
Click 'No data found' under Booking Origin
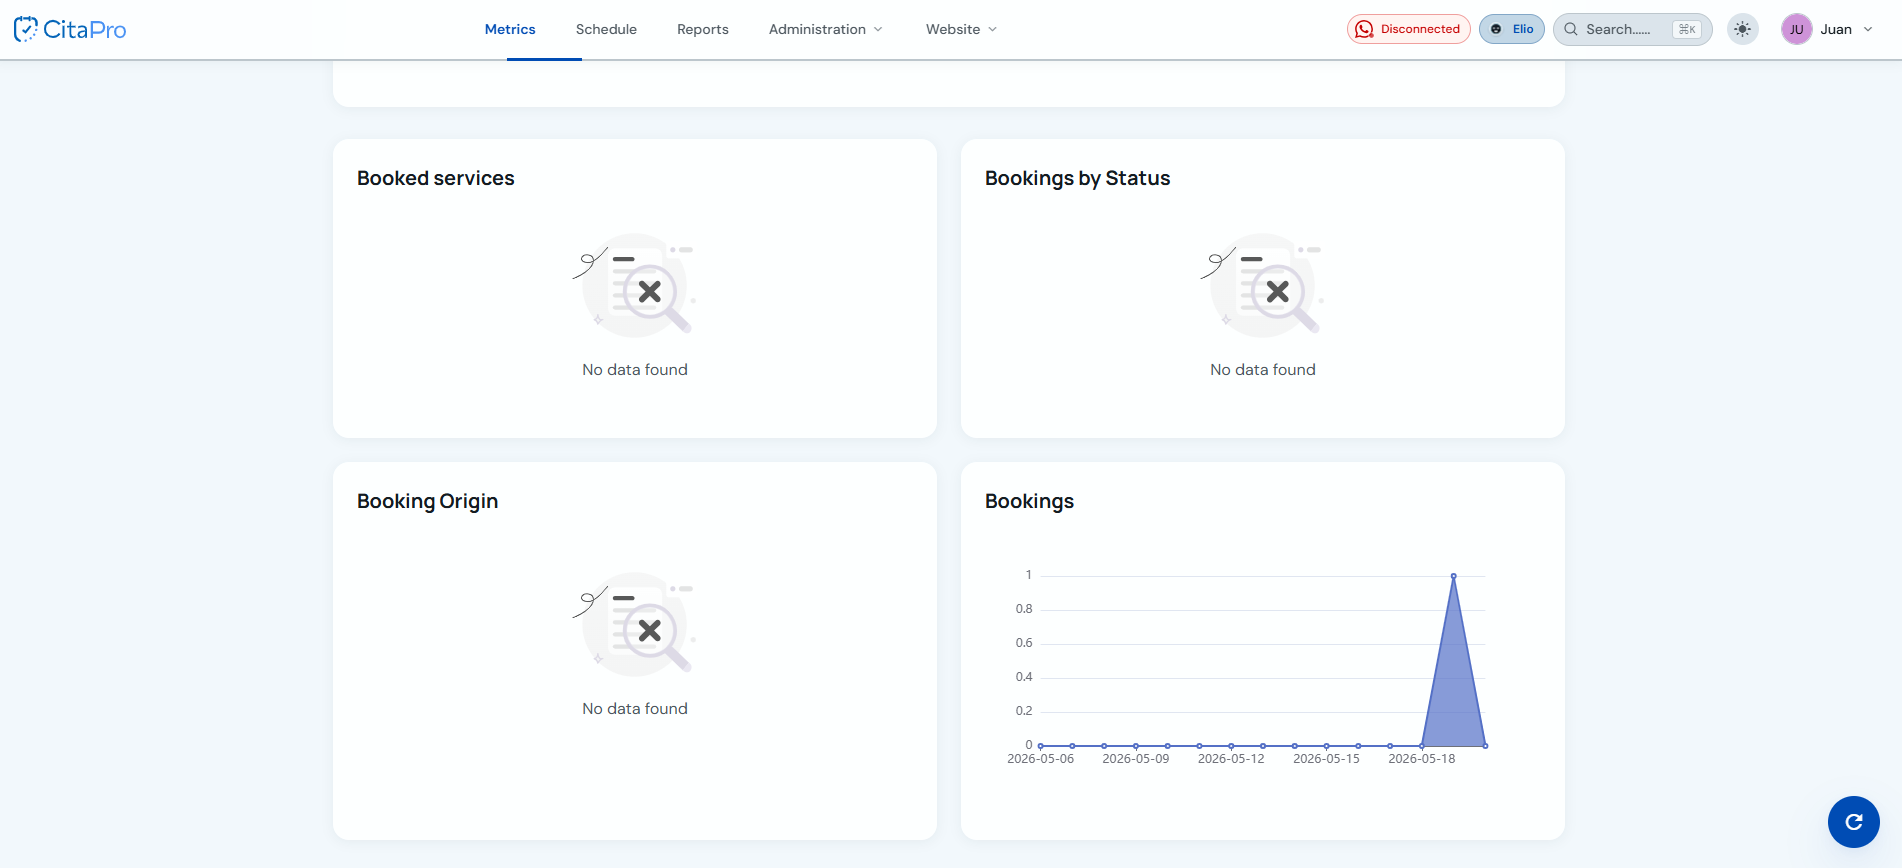[x=635, y=708]
